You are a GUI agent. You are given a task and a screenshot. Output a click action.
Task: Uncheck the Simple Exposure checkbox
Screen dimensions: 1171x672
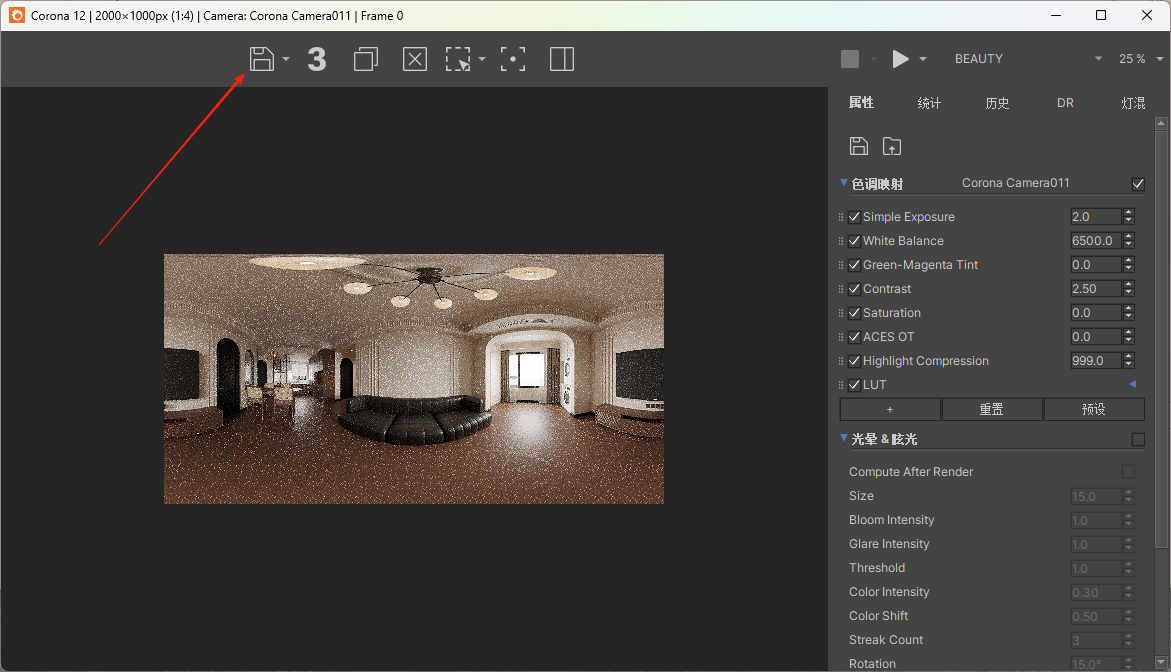coord(854,217)
